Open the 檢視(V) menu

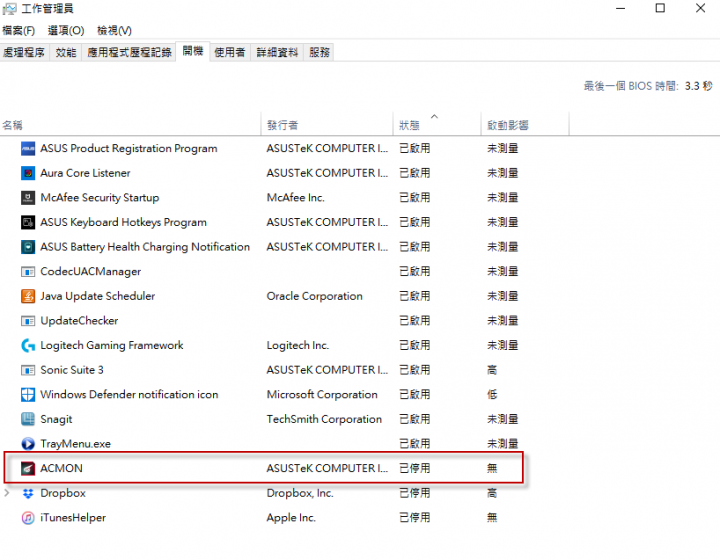114,31
